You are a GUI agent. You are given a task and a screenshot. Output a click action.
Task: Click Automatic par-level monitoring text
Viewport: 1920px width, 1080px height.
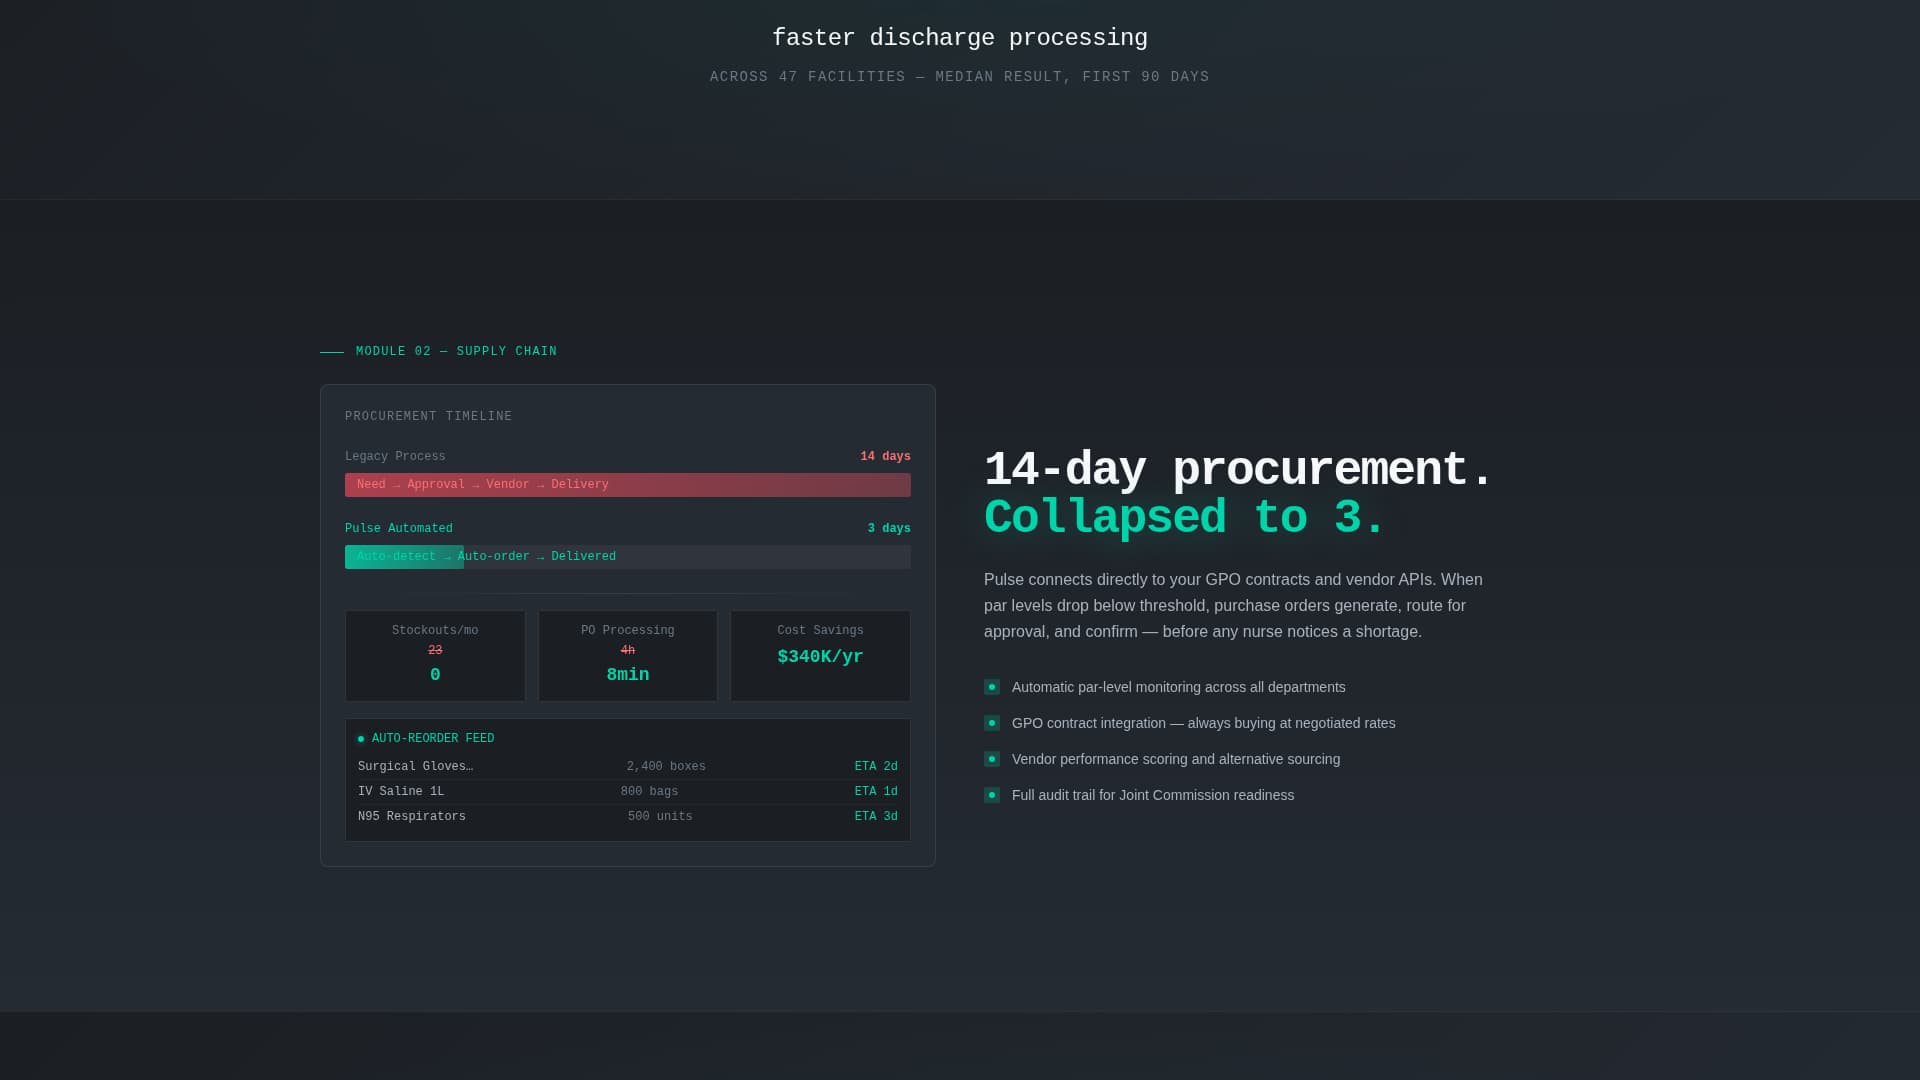(x=1179, y=687)
